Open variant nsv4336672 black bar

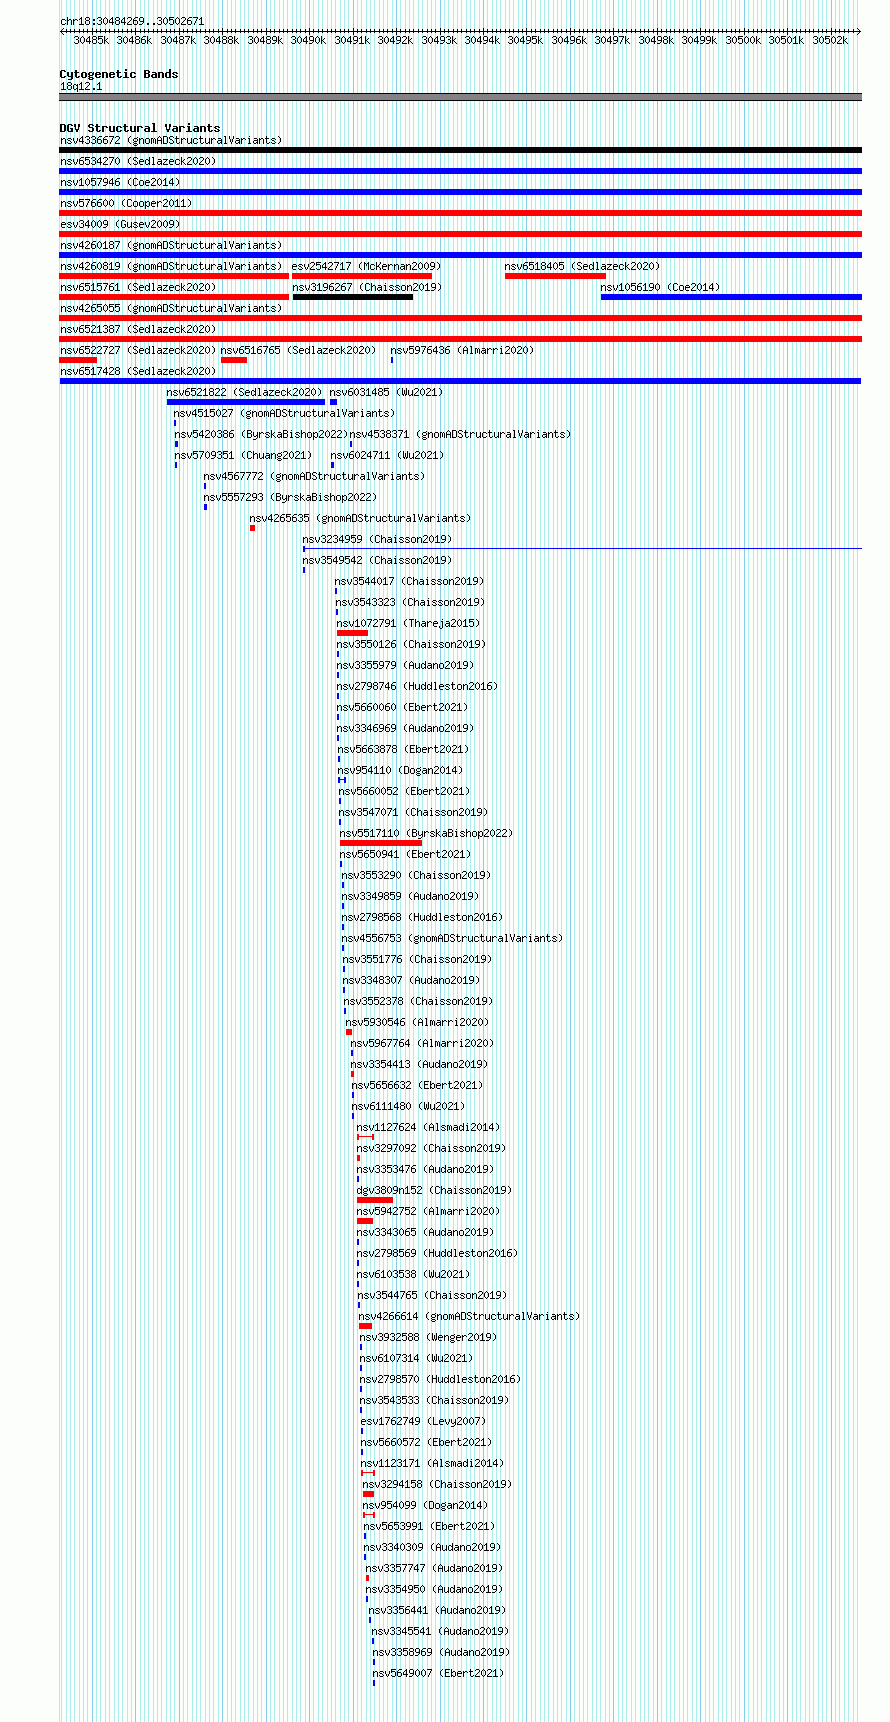[x=460, y=150]
